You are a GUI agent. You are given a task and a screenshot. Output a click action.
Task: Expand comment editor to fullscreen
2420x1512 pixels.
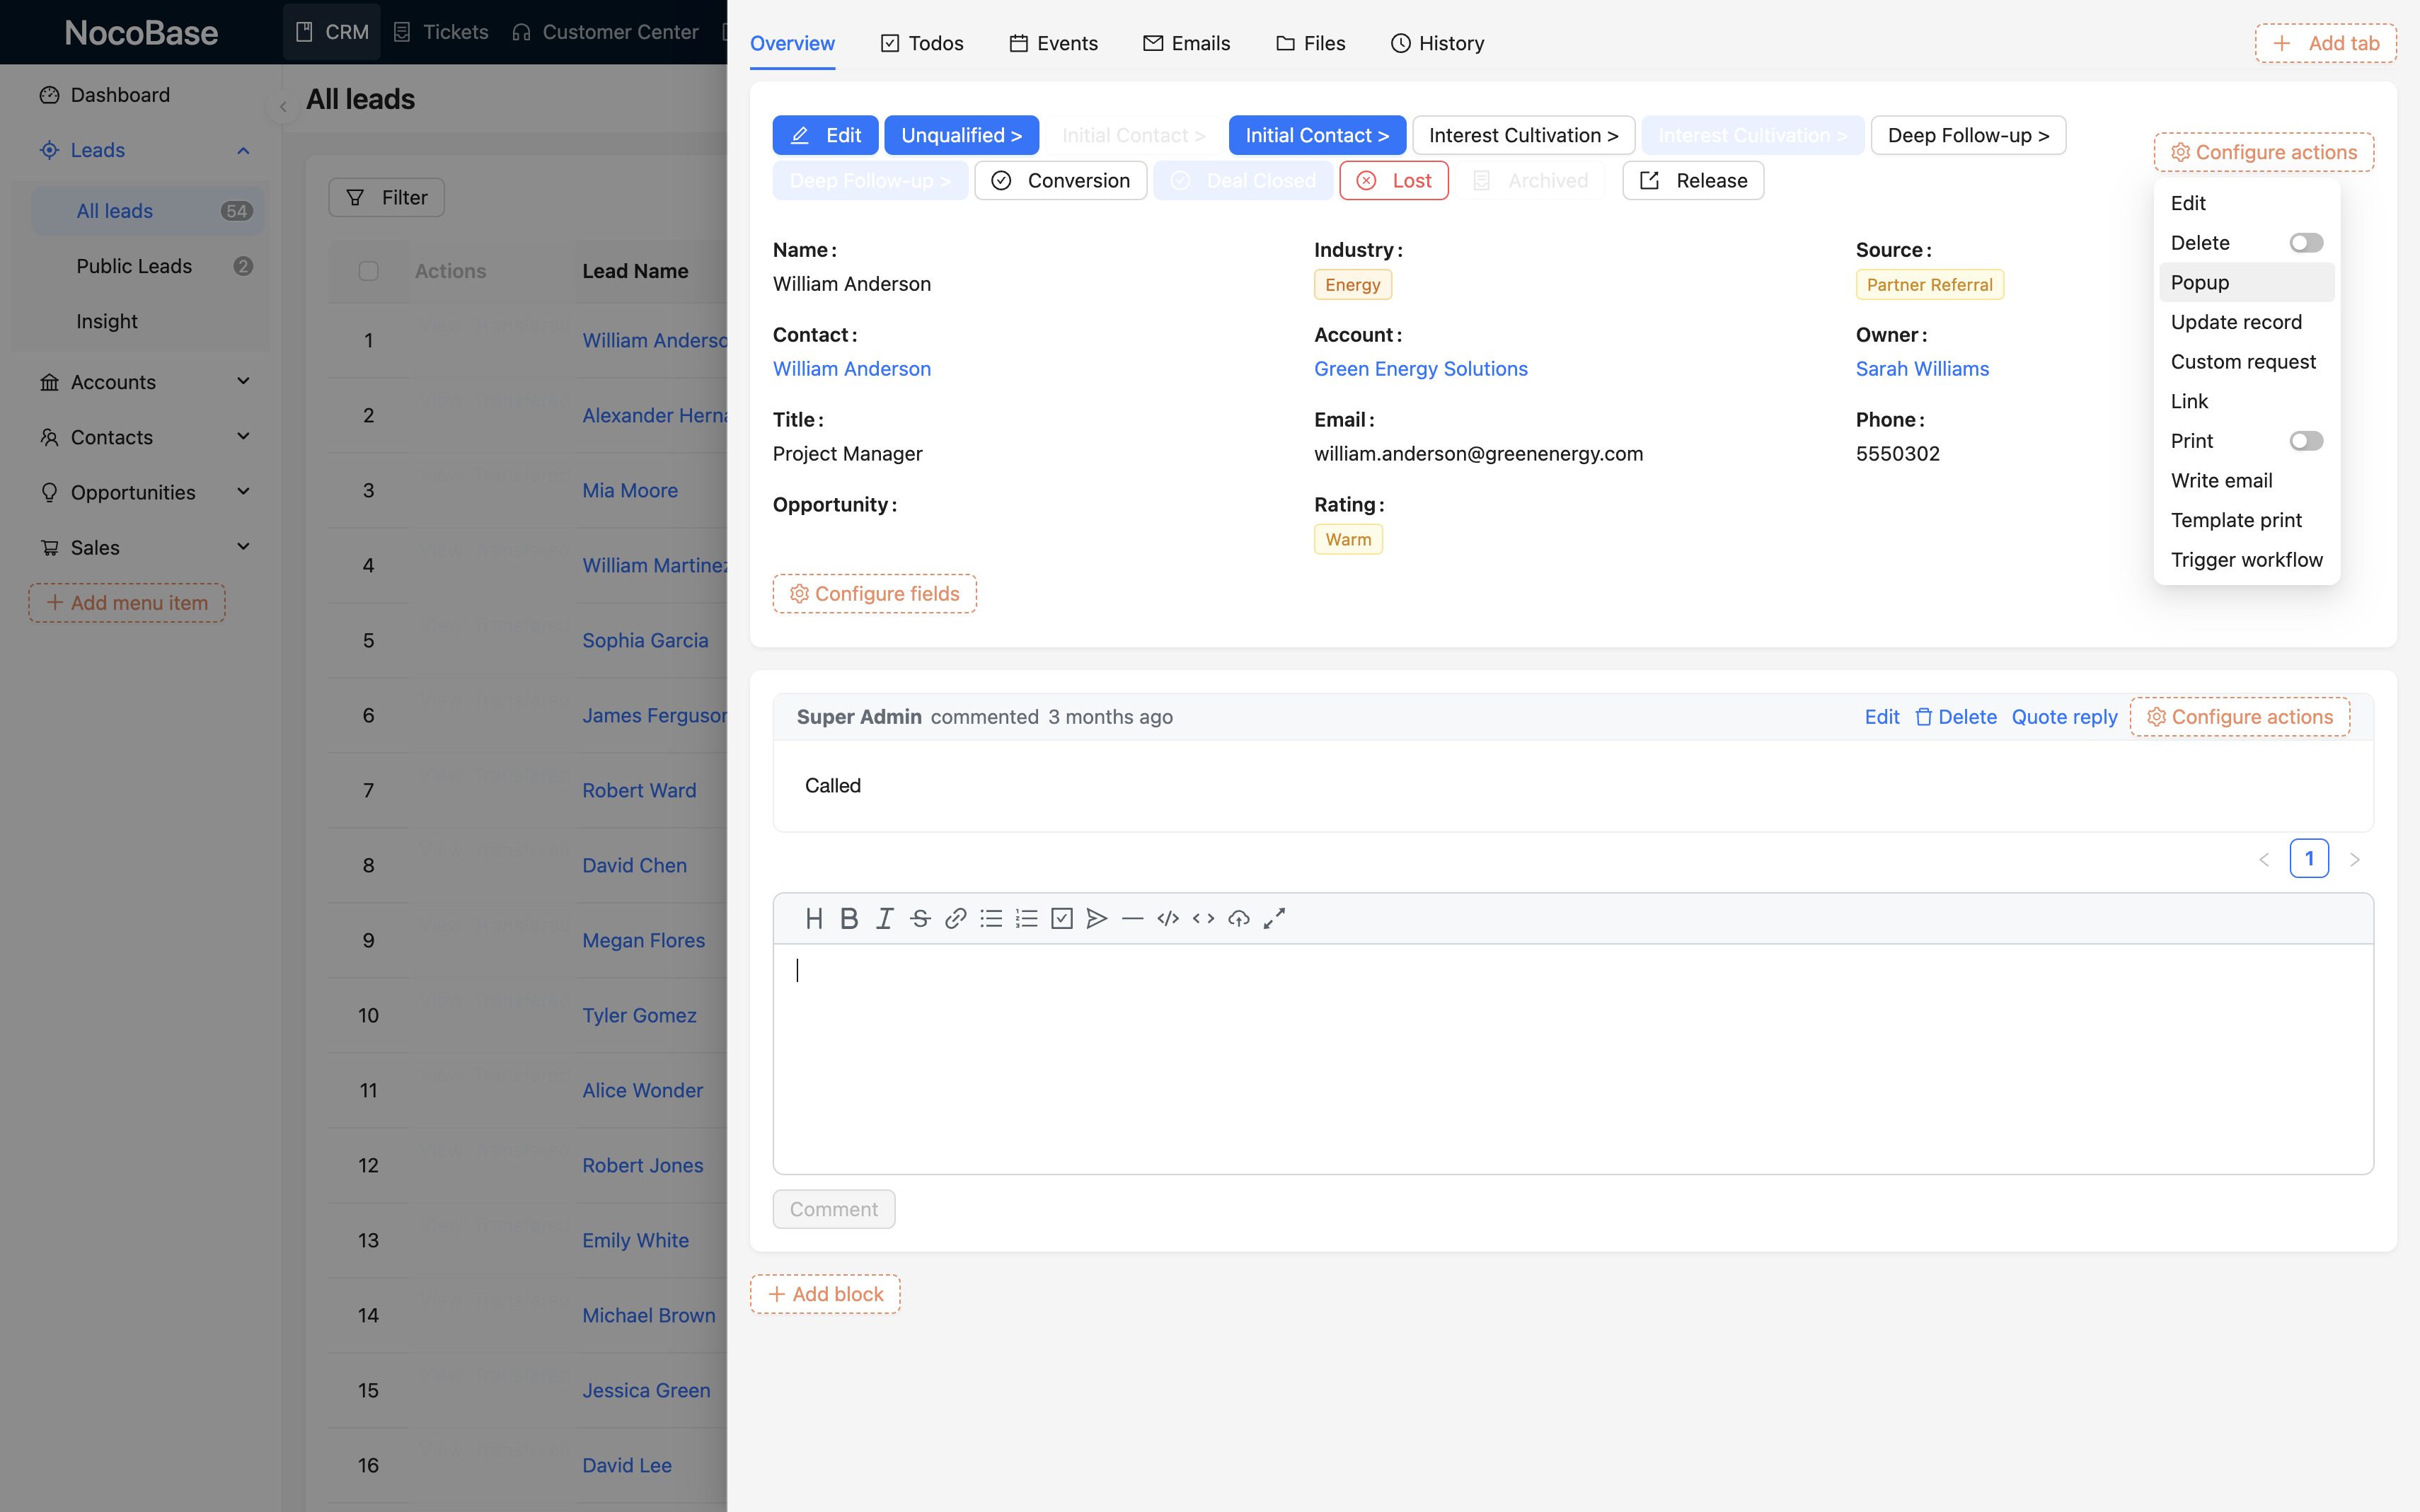point(1274,918)
